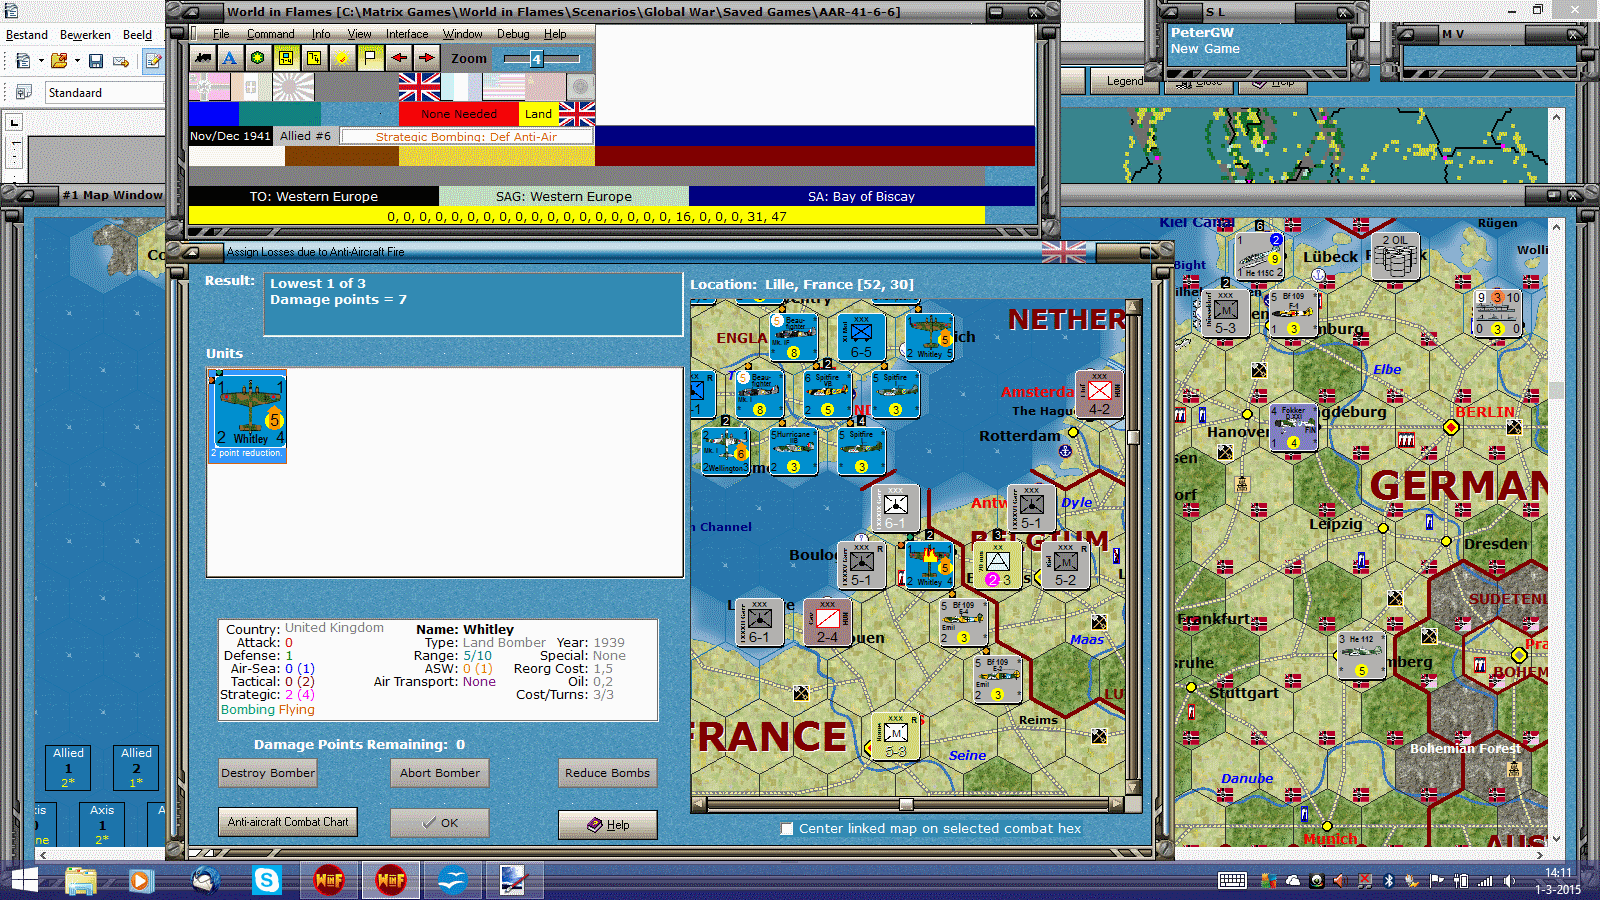Click the open folder icon
1600x900 pixels.
[x=59, y=61]
